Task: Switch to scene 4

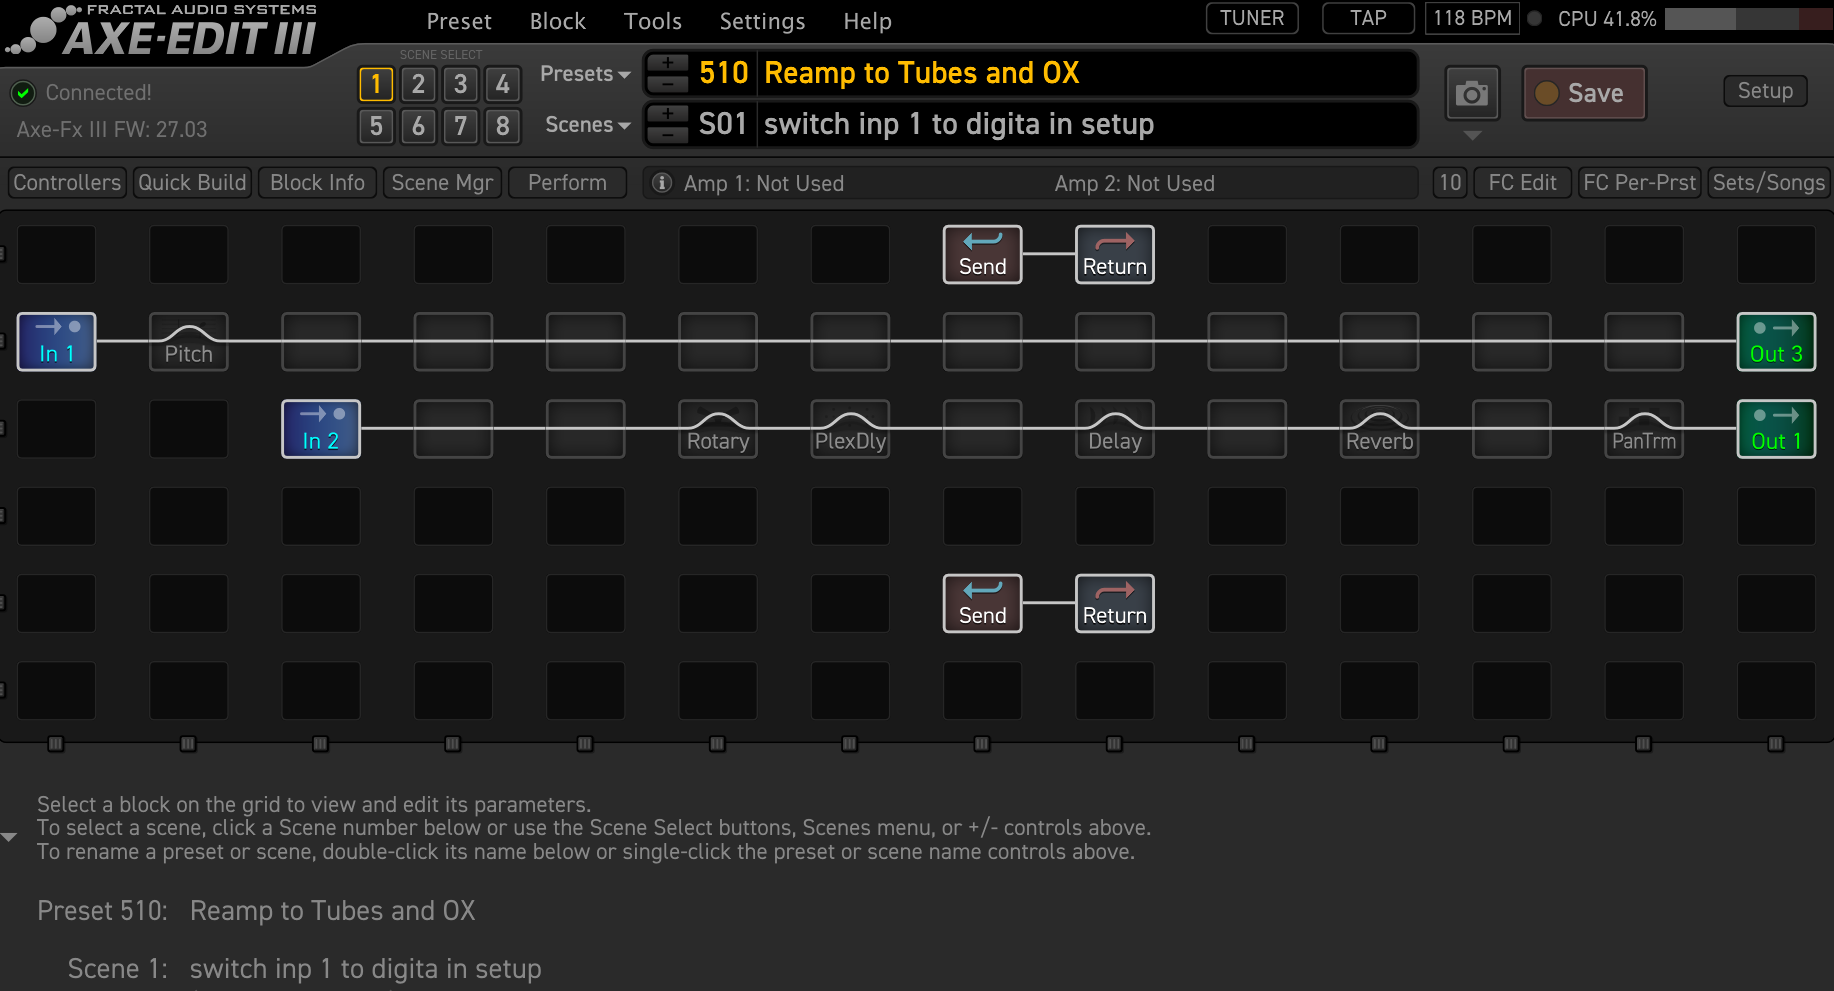Action: [x=502, y=85]
